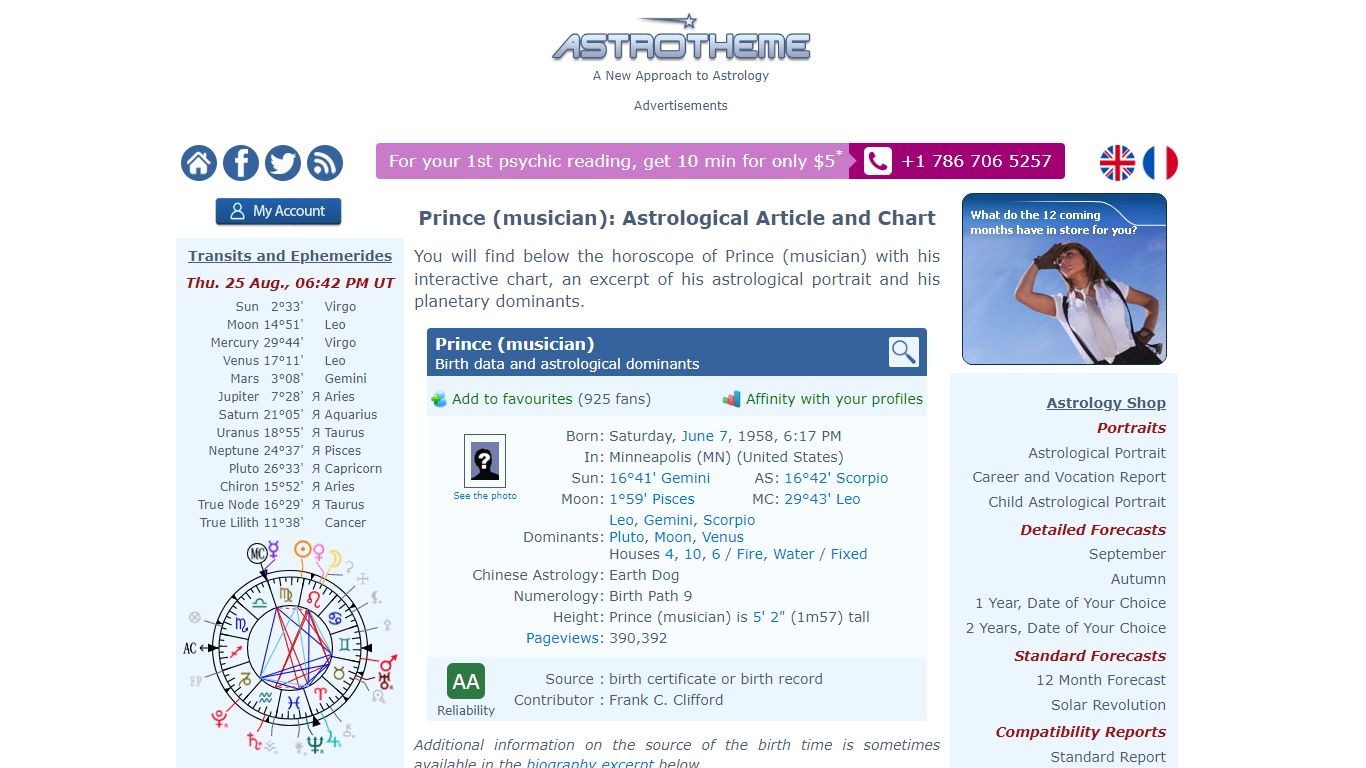This screenshot has width=1366, height=768.
Task: Select the Autumn forecast
Action: 1138,579
